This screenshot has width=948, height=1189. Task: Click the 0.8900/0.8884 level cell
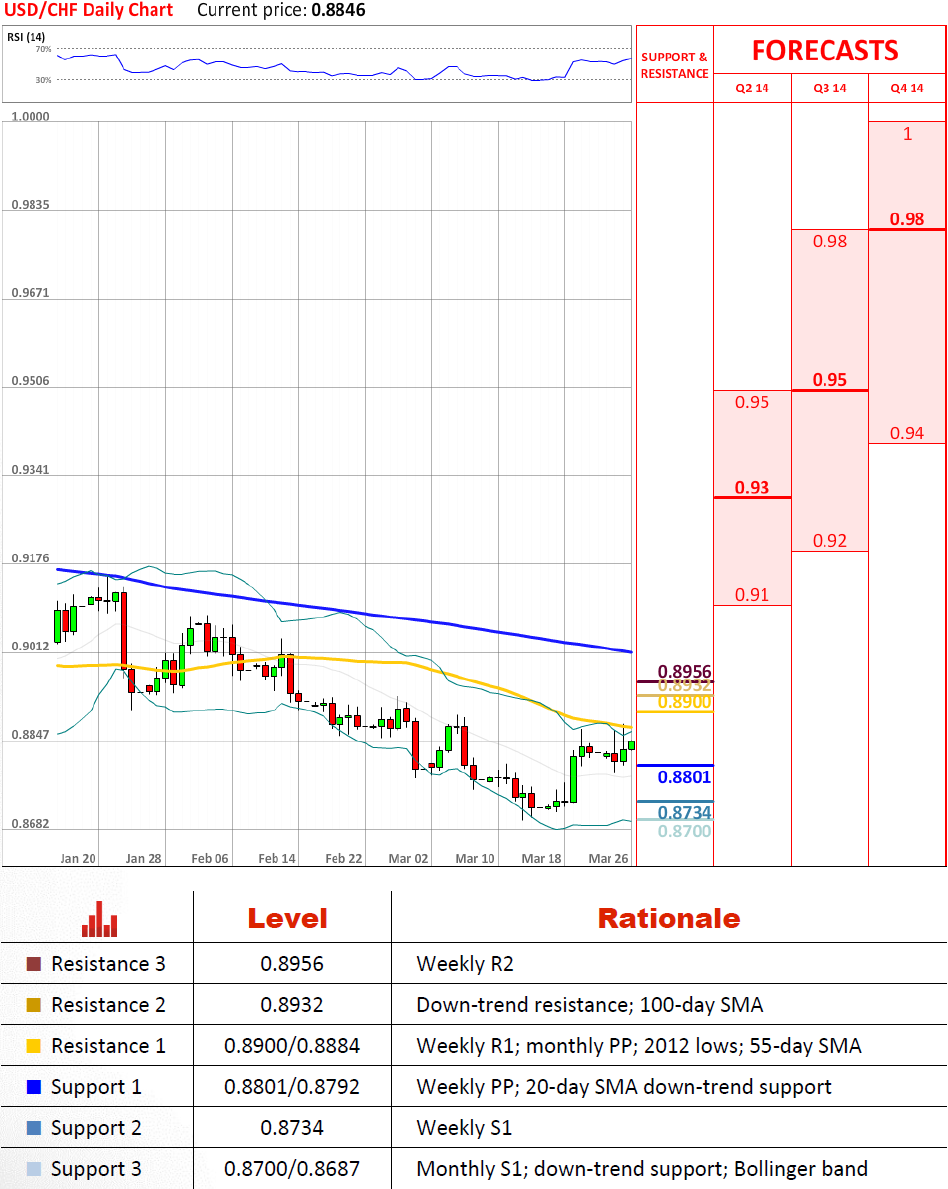[292, 1046]
